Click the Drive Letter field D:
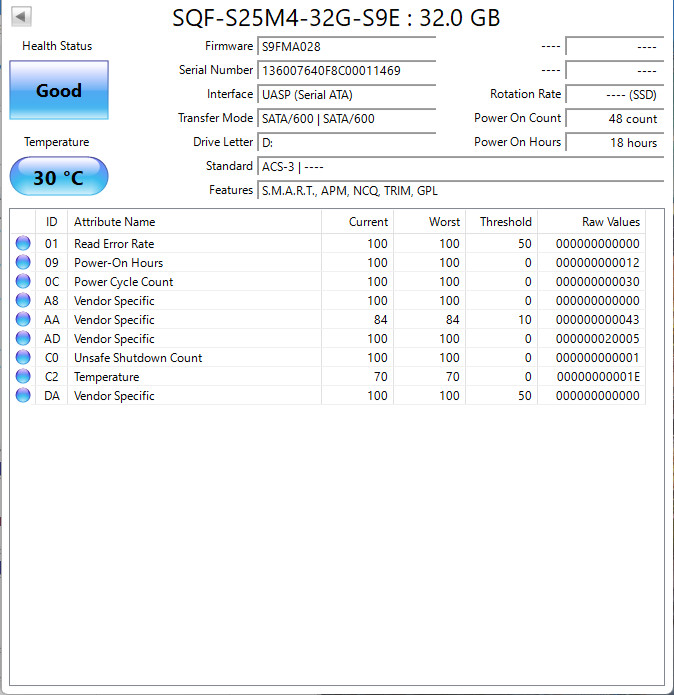This screenshot has height=695, width=674. tap(347, 142)
